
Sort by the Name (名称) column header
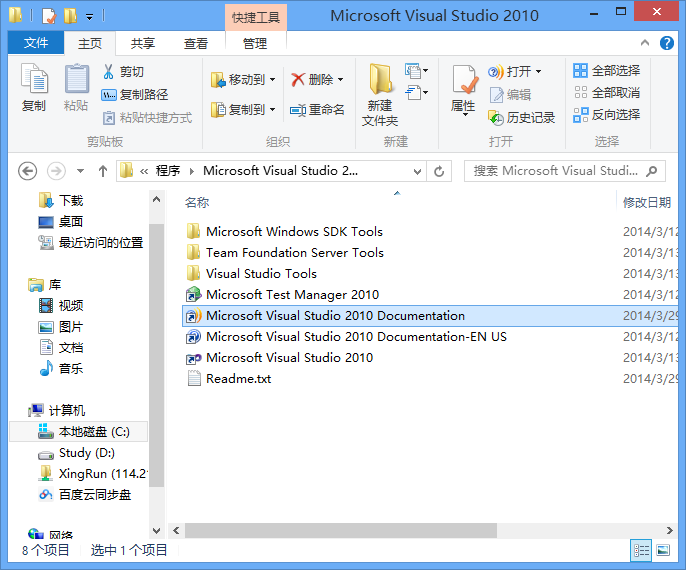(x=197, y=203)
